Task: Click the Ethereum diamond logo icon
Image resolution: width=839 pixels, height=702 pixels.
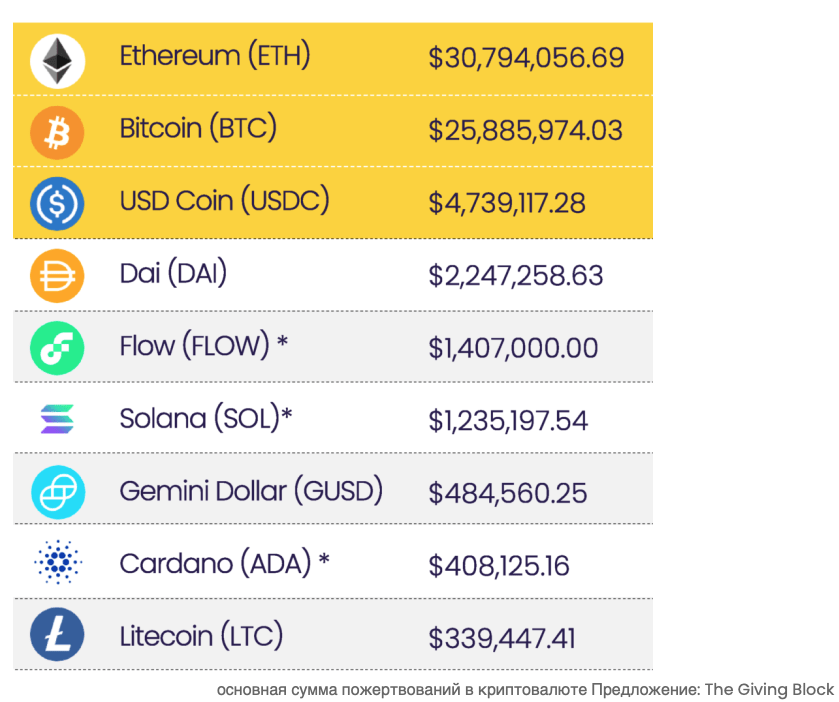Action: 57,60
